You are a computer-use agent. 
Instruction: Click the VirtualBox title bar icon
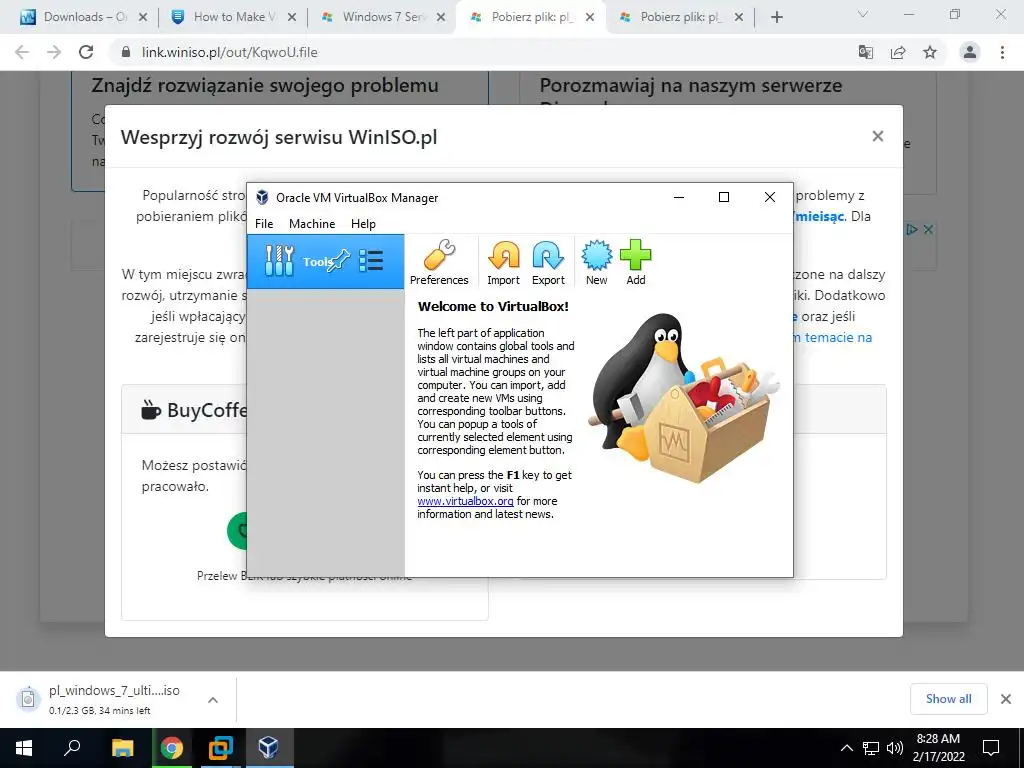coord(262,197)
